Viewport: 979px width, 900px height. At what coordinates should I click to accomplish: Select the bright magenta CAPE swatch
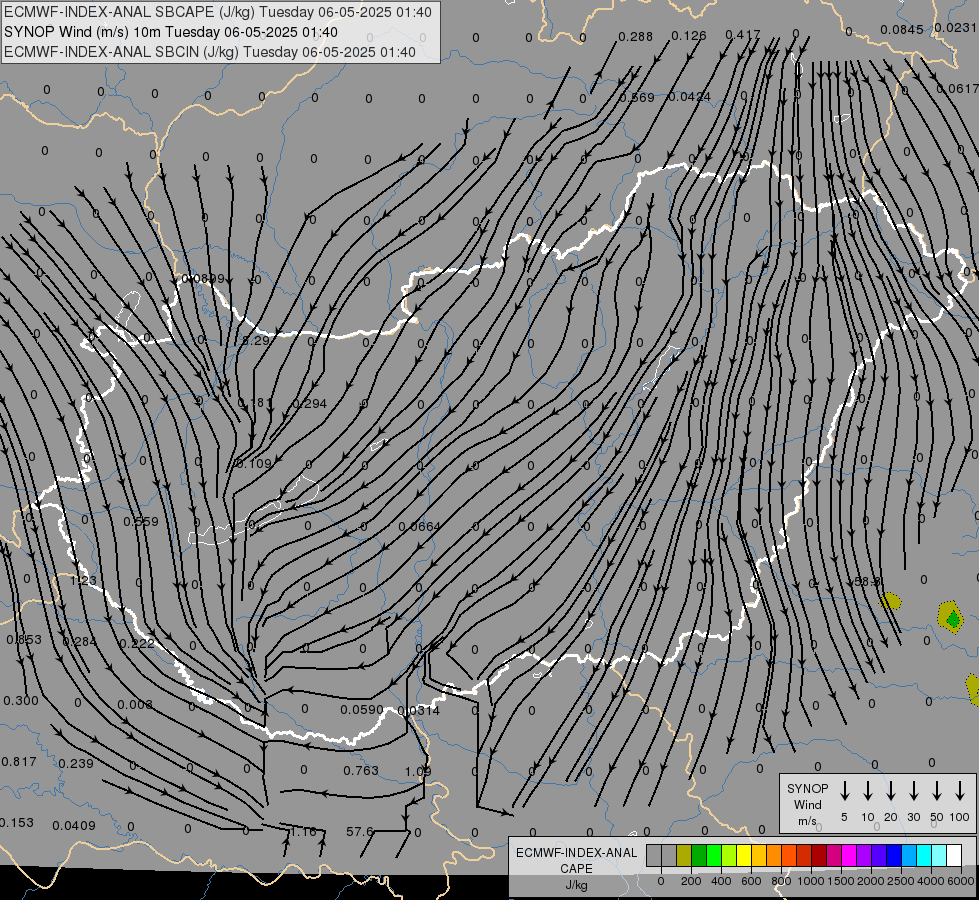pyautogui.click(x=849, y=856)
